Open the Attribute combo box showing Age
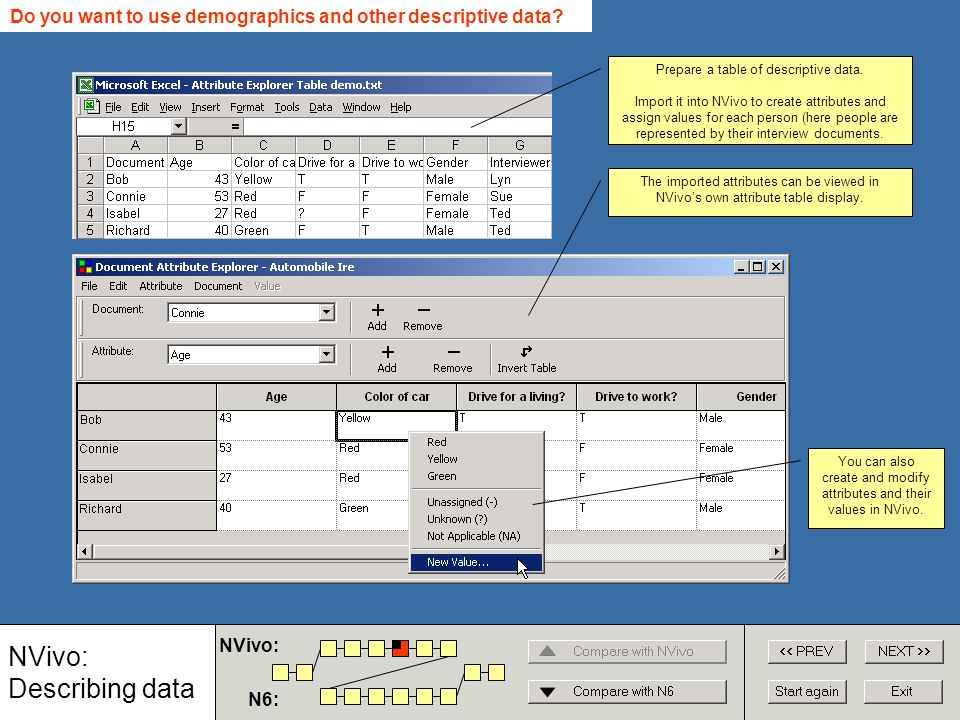The height and width of the screenshot is (720, 960). 327,354
